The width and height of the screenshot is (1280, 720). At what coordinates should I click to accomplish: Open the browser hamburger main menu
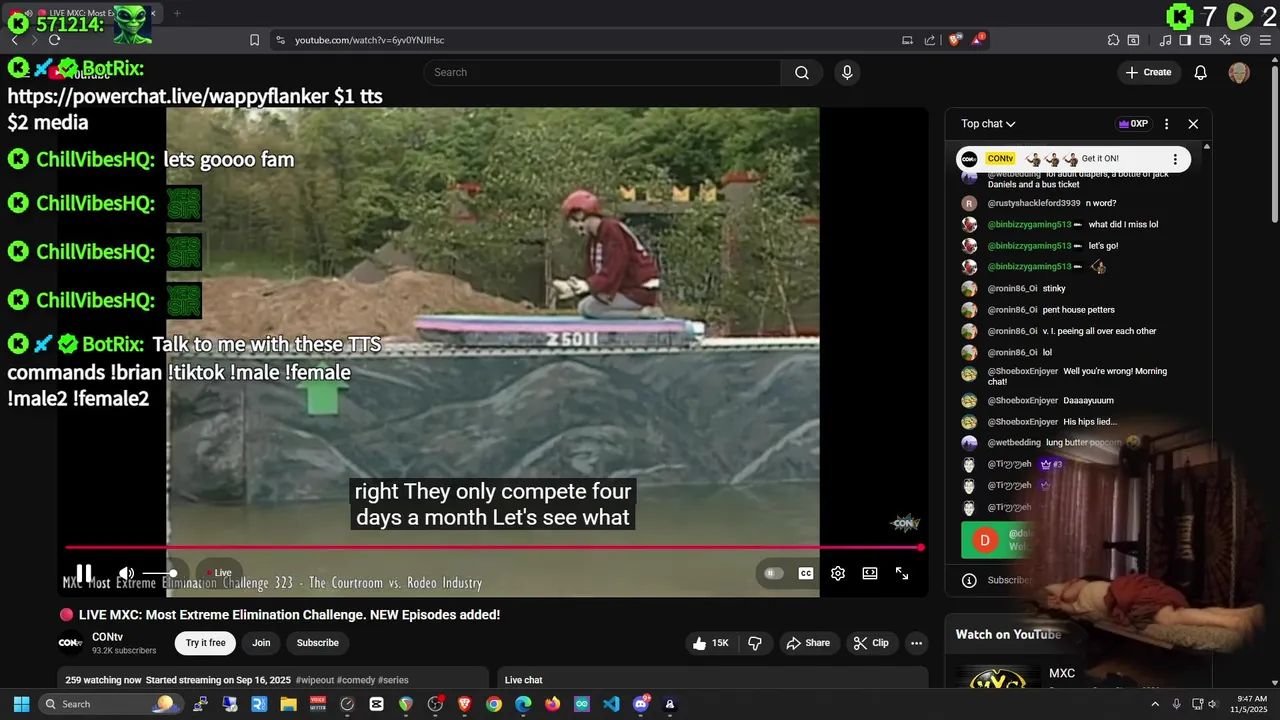[x=1264, y=40]
